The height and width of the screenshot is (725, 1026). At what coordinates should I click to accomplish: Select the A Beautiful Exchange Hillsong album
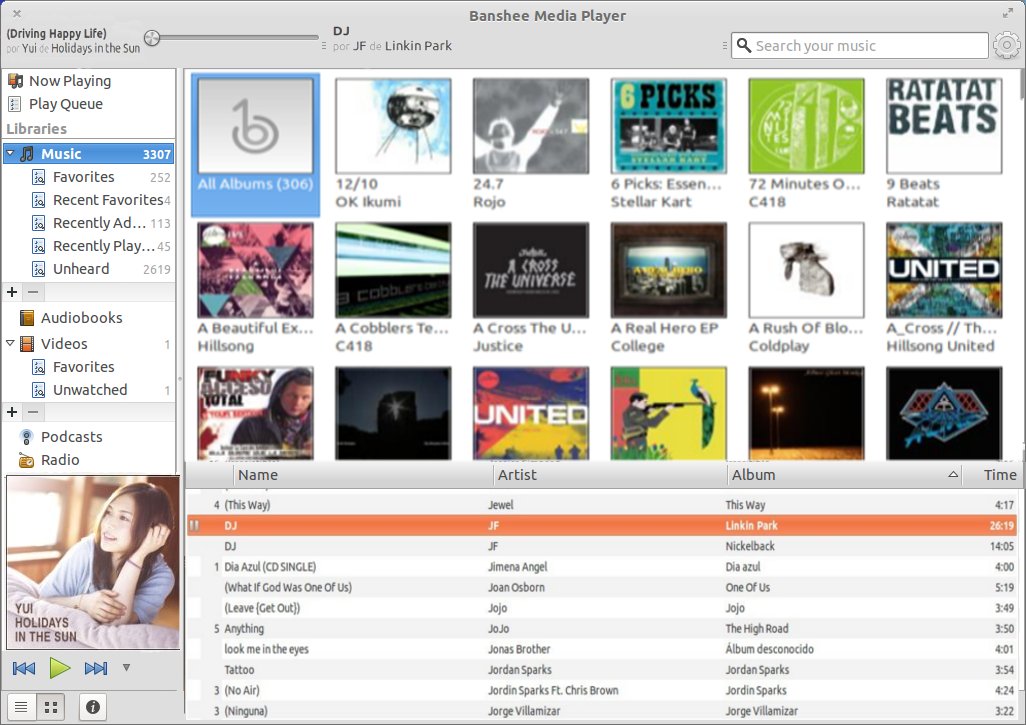click(255, 288)
